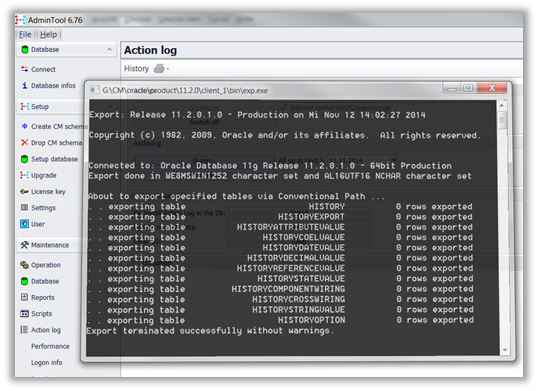Click the console scrollbar up arrow
538x391 pixels.
pos(502,105)
